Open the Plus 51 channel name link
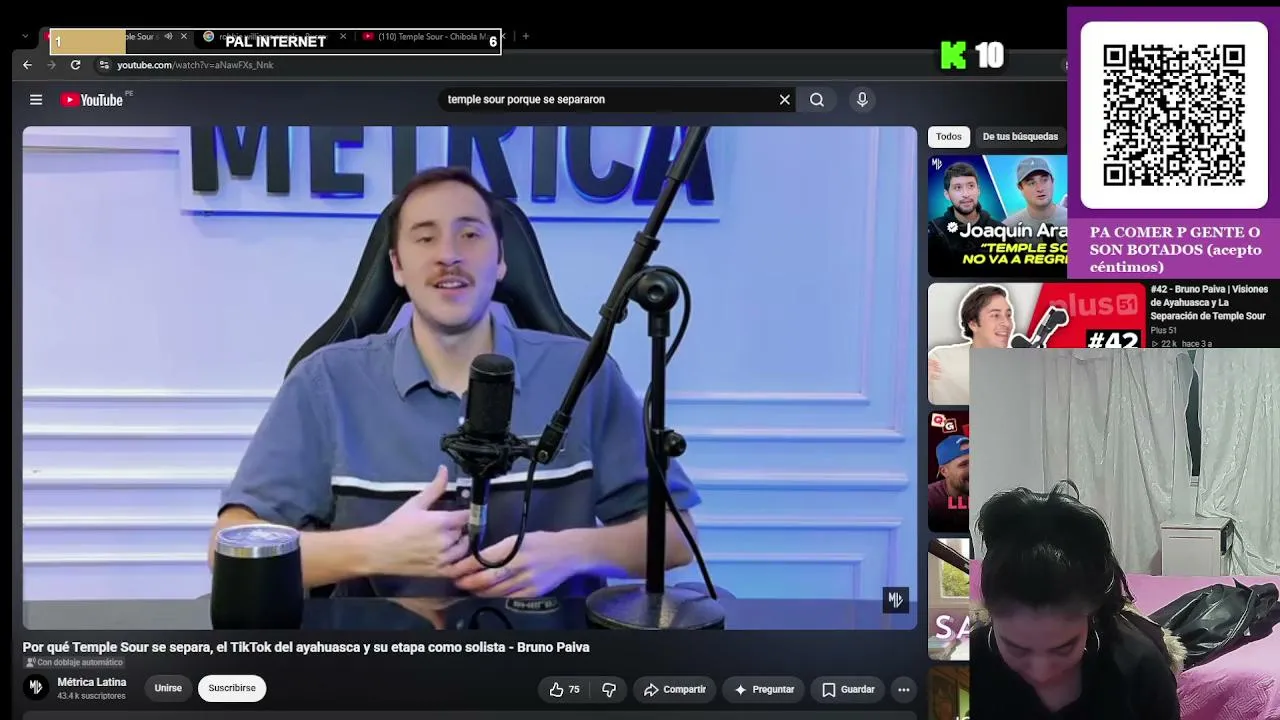 click(1163, 330)
